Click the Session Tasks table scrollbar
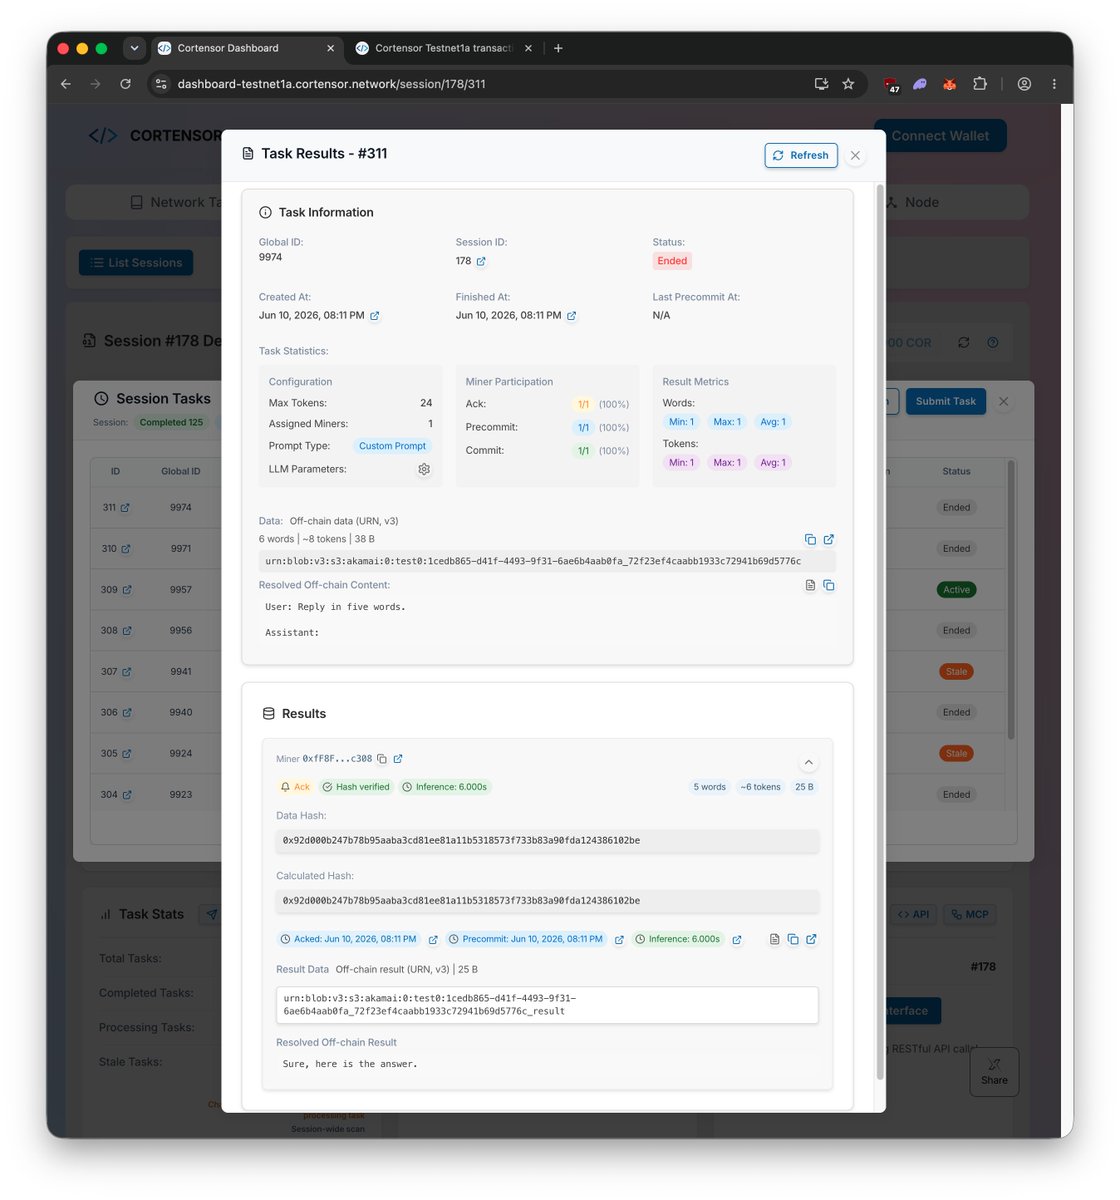The width and height of the screenshot is (1120, 1200). point(1011,600)
